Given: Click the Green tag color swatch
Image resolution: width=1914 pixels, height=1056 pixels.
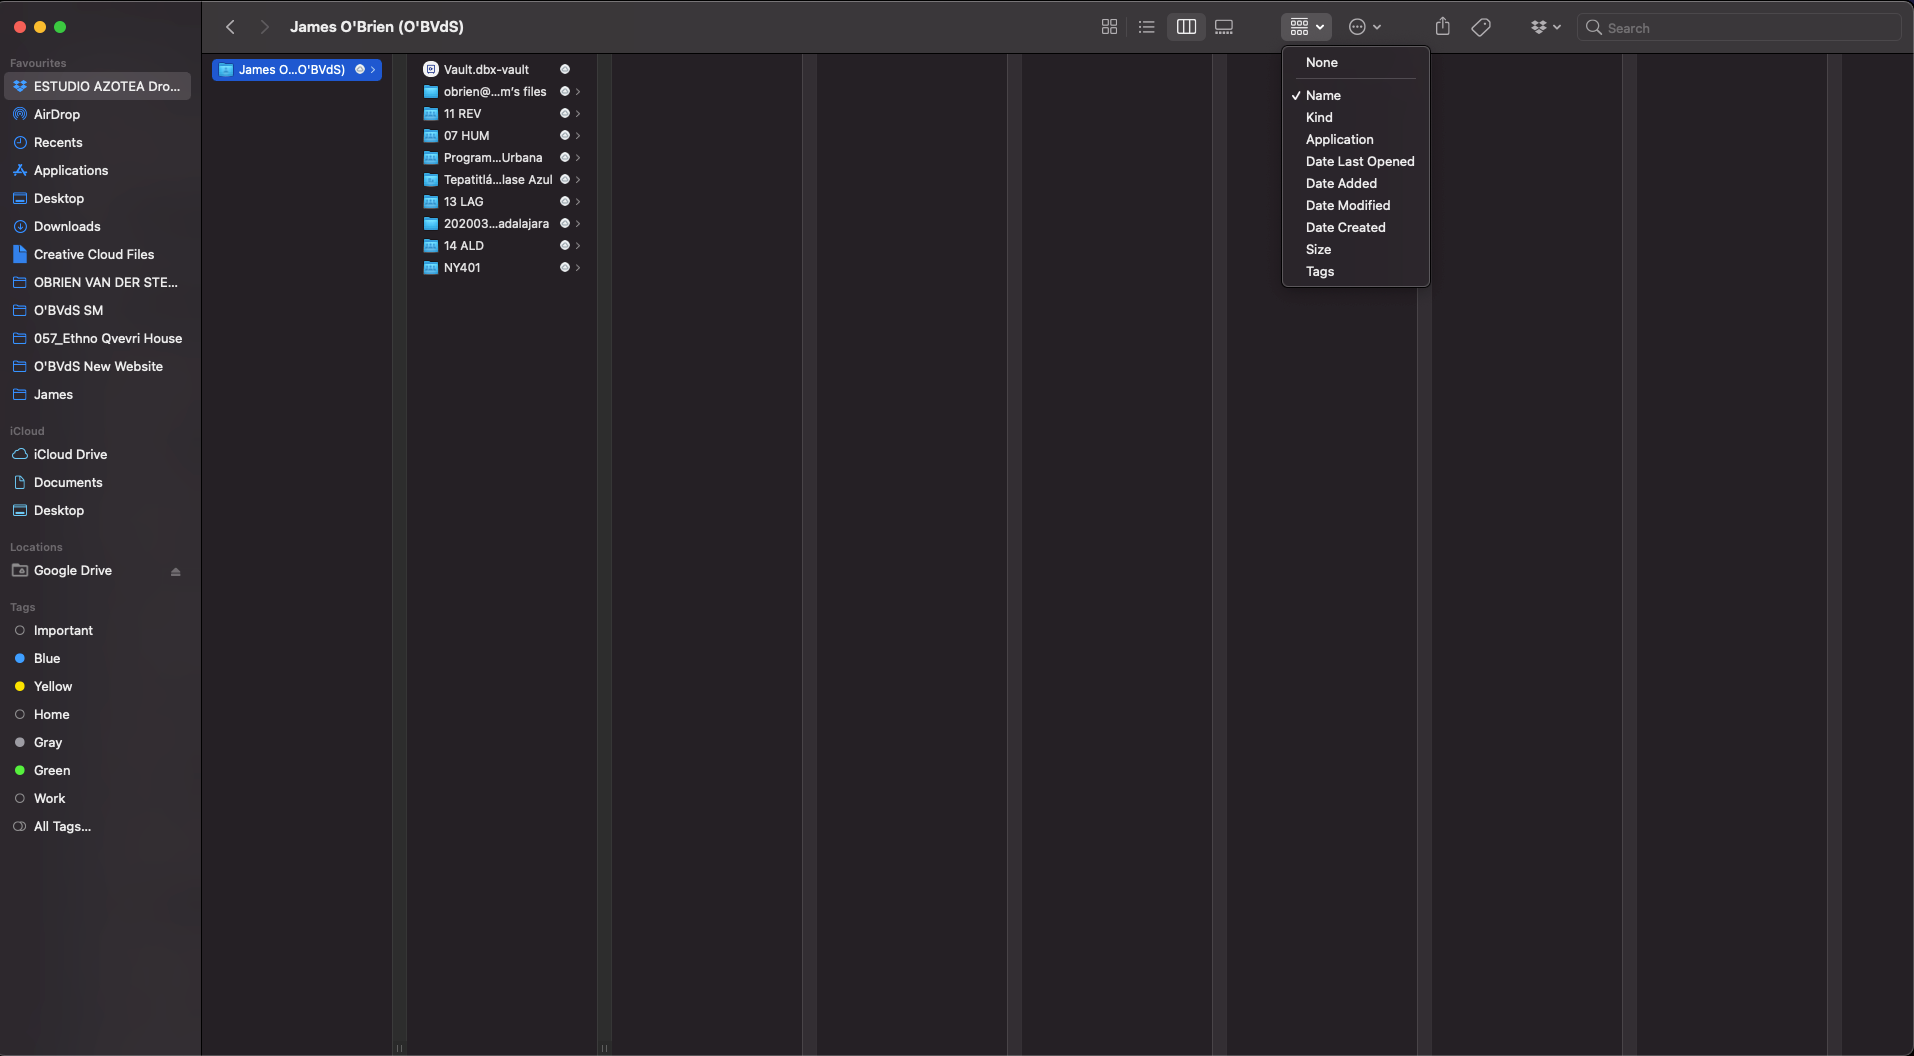Looking at the screenshot, I should click(20, 770).
